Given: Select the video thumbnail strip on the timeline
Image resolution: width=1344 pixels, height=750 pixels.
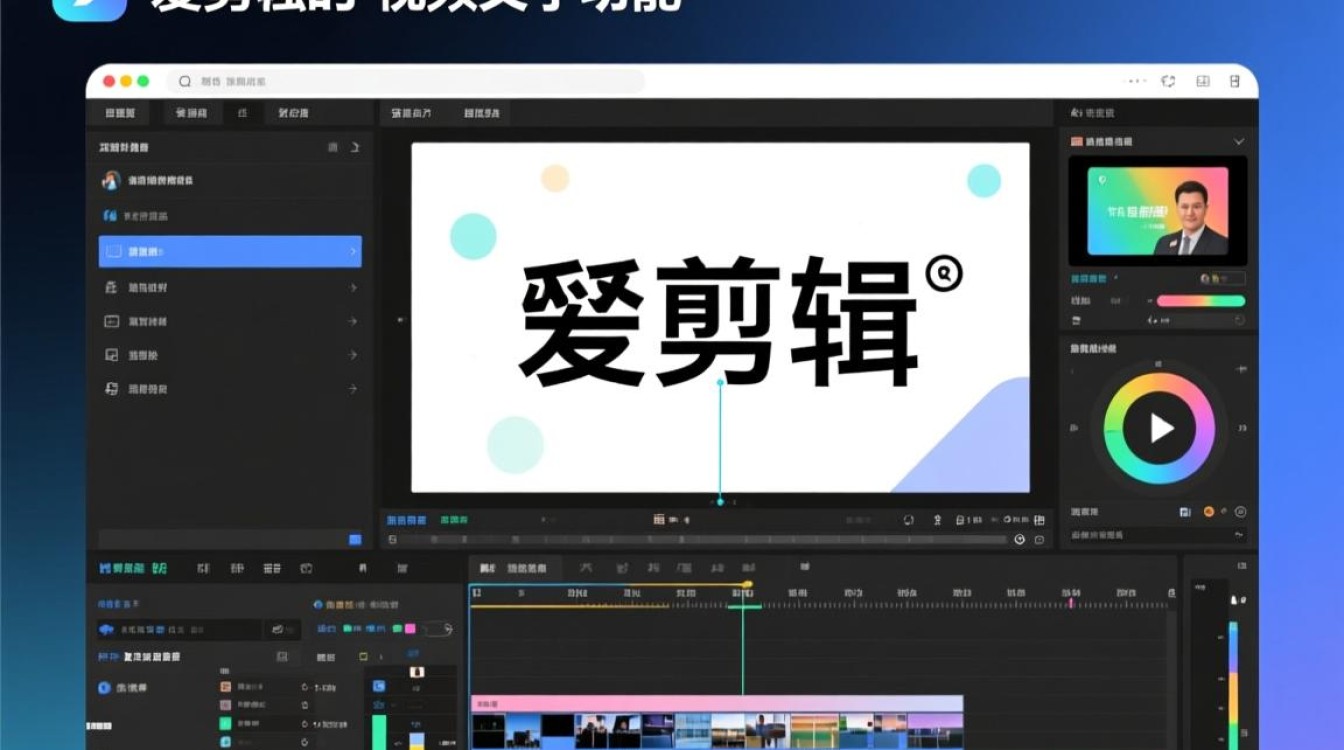Looking at the screenshot, I should click(716, 730).
